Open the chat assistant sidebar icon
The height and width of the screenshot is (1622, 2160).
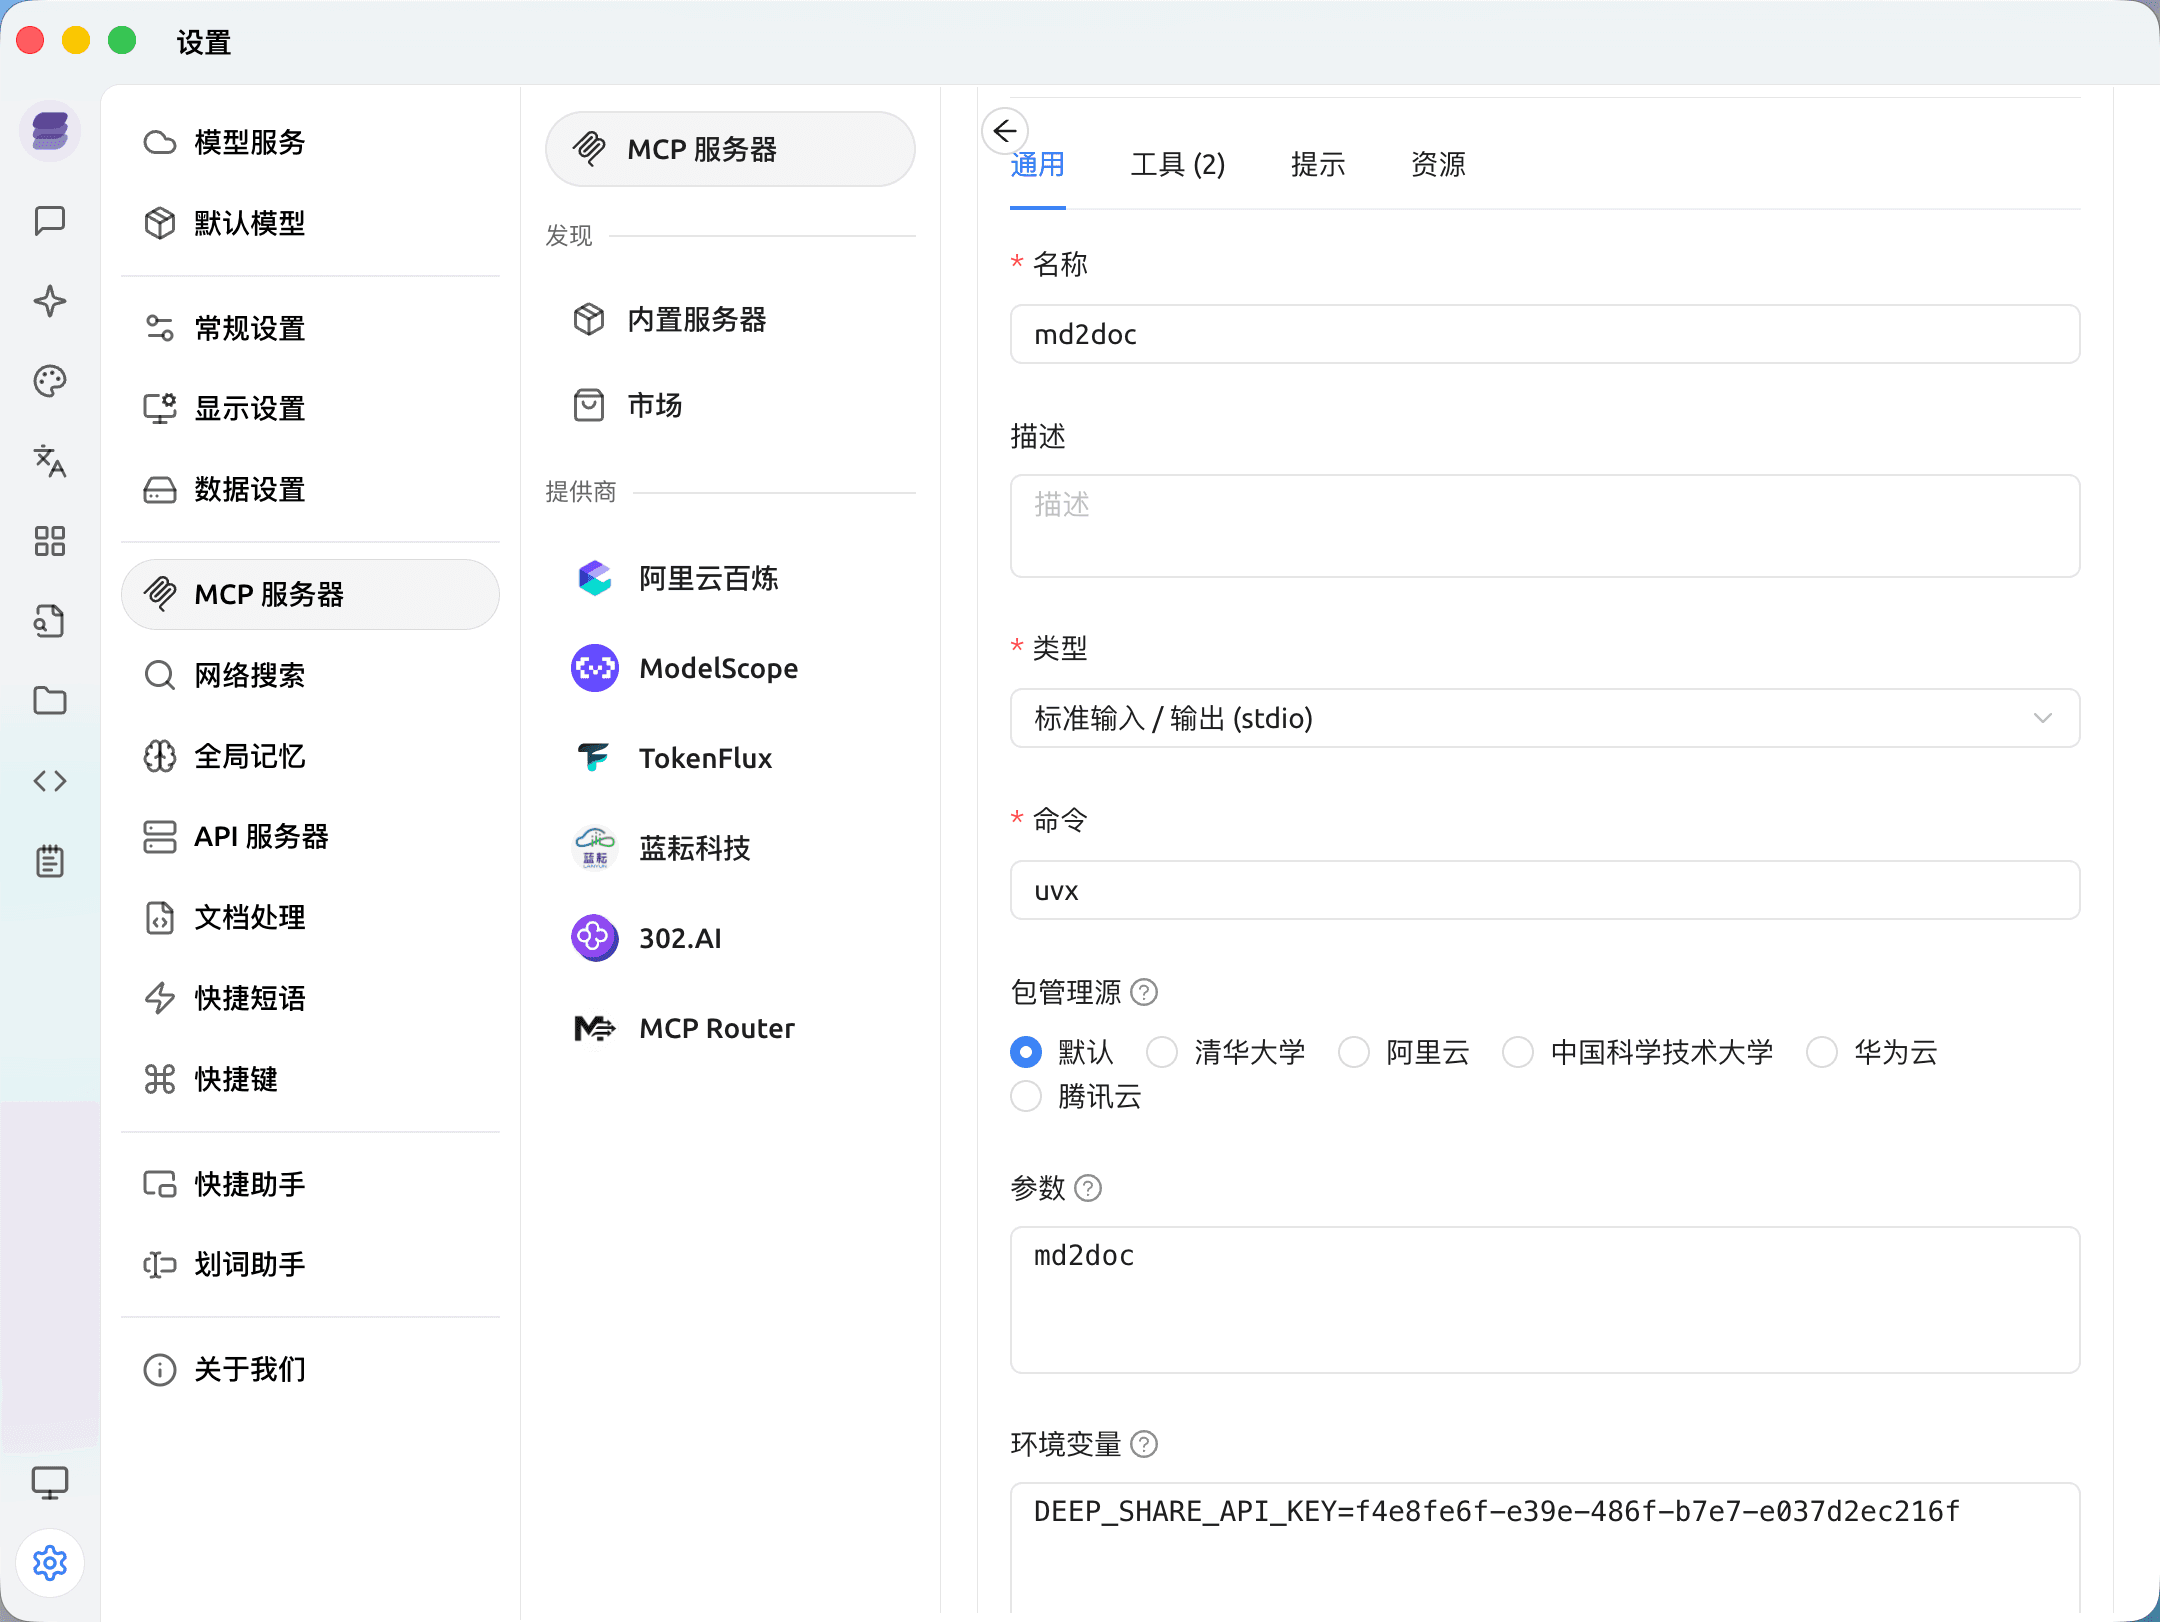click(x=49, y=220)
